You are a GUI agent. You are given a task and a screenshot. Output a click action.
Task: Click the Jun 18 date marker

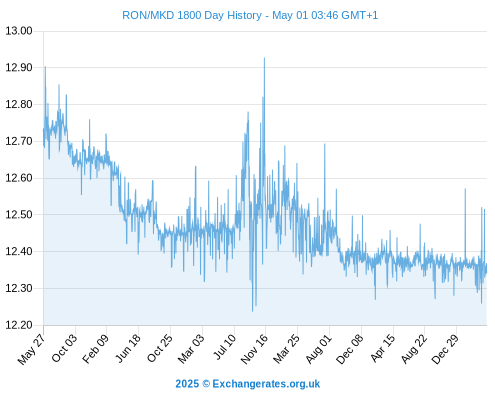[127, 348]
